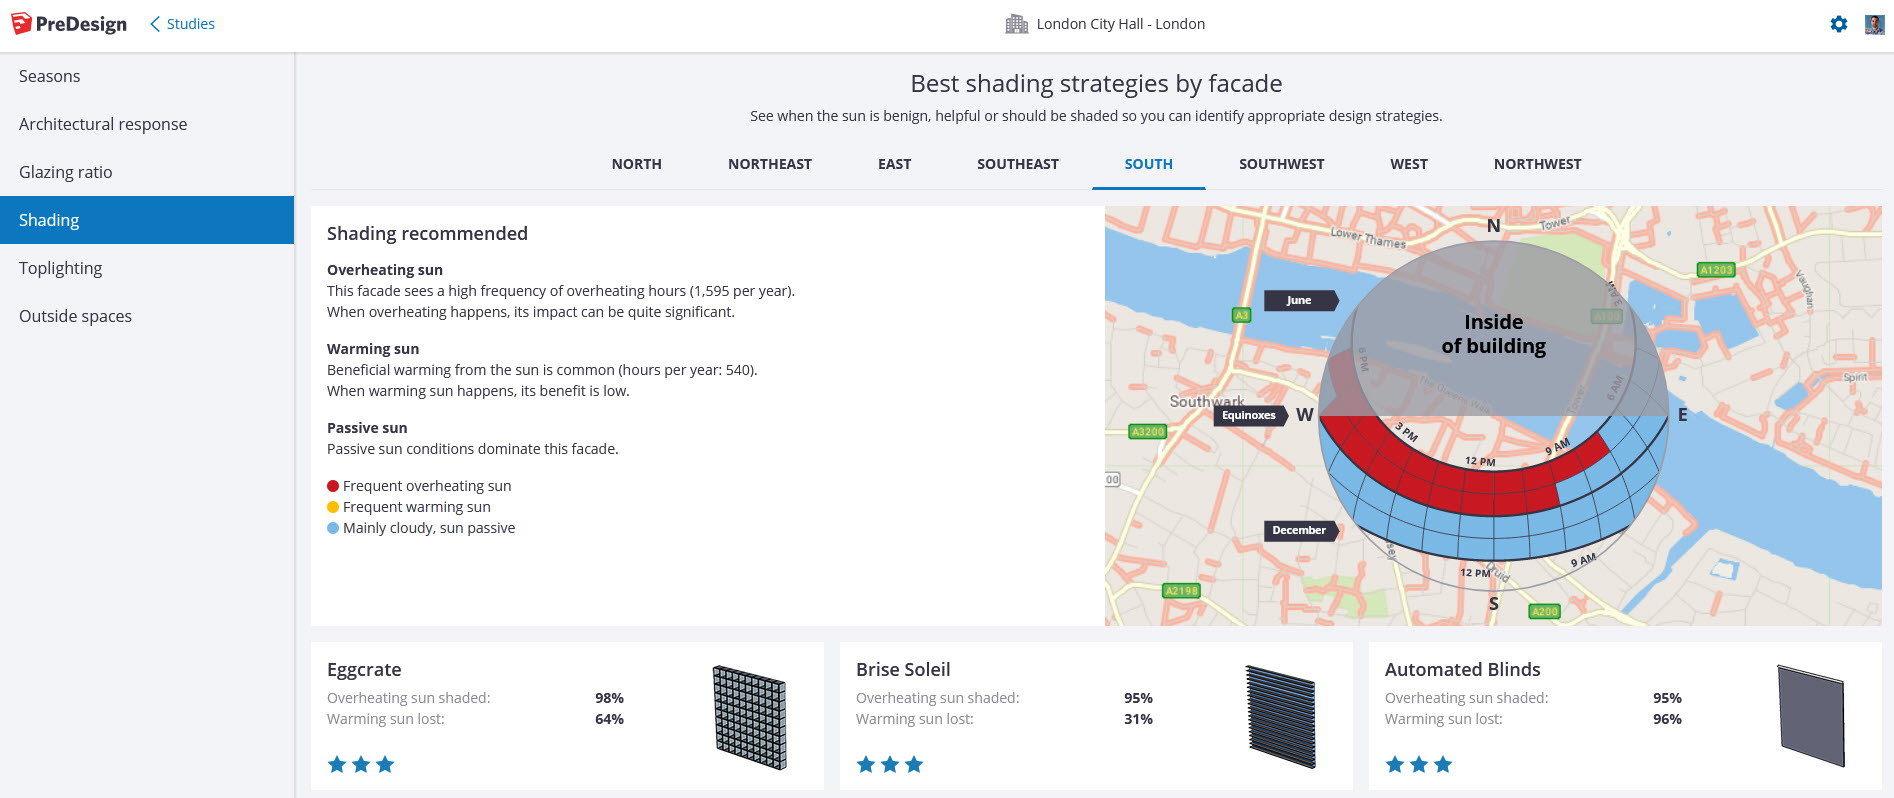The height and width of the screenshot is (798, 1894).
Task: Open the user profile avatar
Action: pyautogui.click(x=1874, y=24)
